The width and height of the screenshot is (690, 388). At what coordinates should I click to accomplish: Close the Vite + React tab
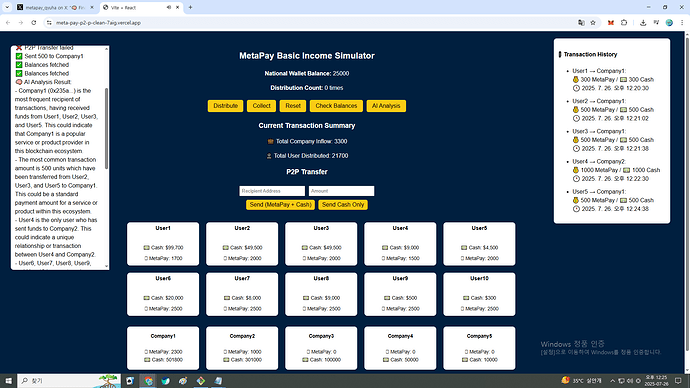(177, 7)
